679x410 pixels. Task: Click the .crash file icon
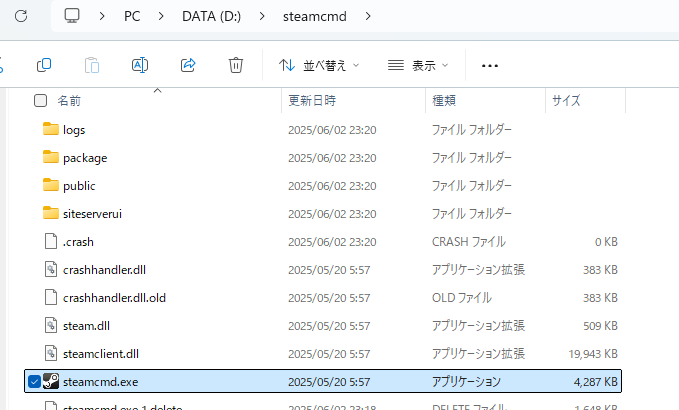pyautogui.click(x=51, y=241)
